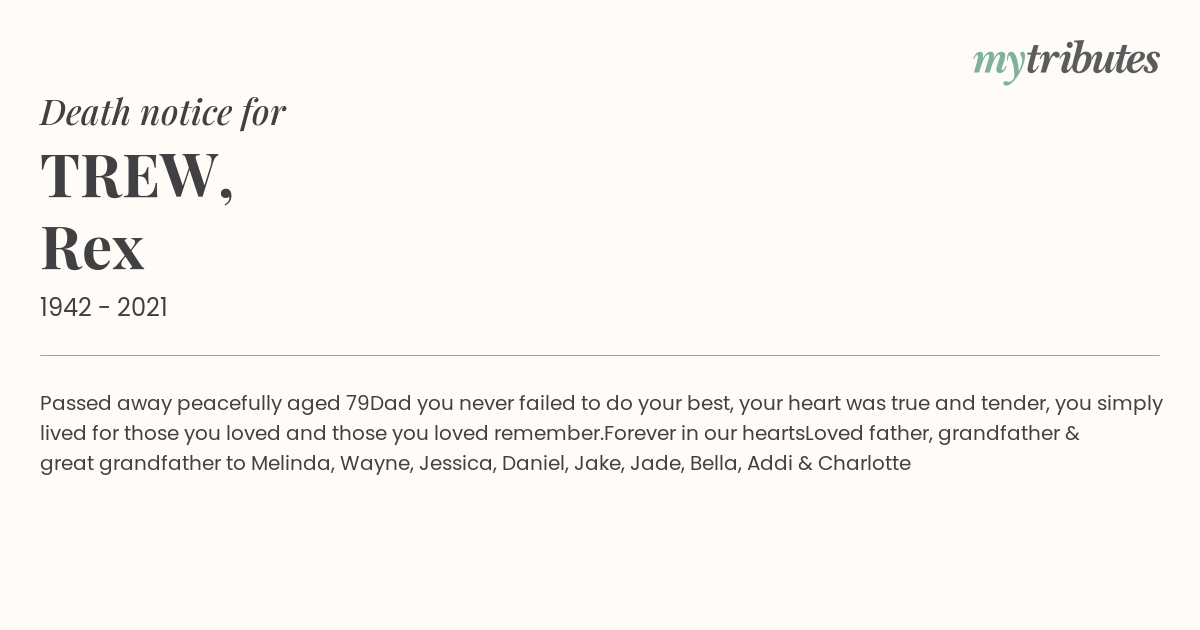Click the words "great grandfather to"
The height and width of the screenshot is (630, 1200).
tap(143, 463)
